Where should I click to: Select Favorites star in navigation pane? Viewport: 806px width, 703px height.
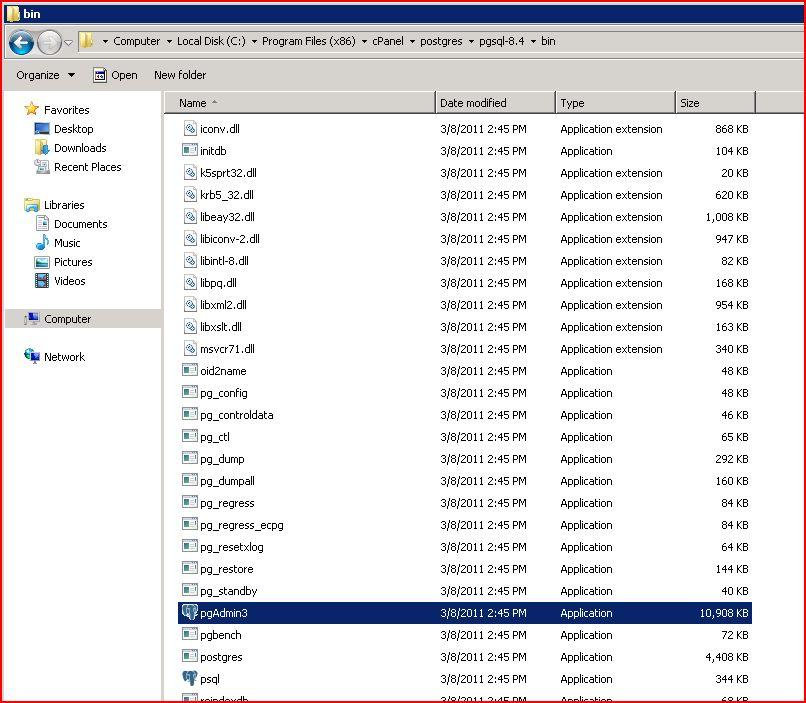(x=31, y=109)
